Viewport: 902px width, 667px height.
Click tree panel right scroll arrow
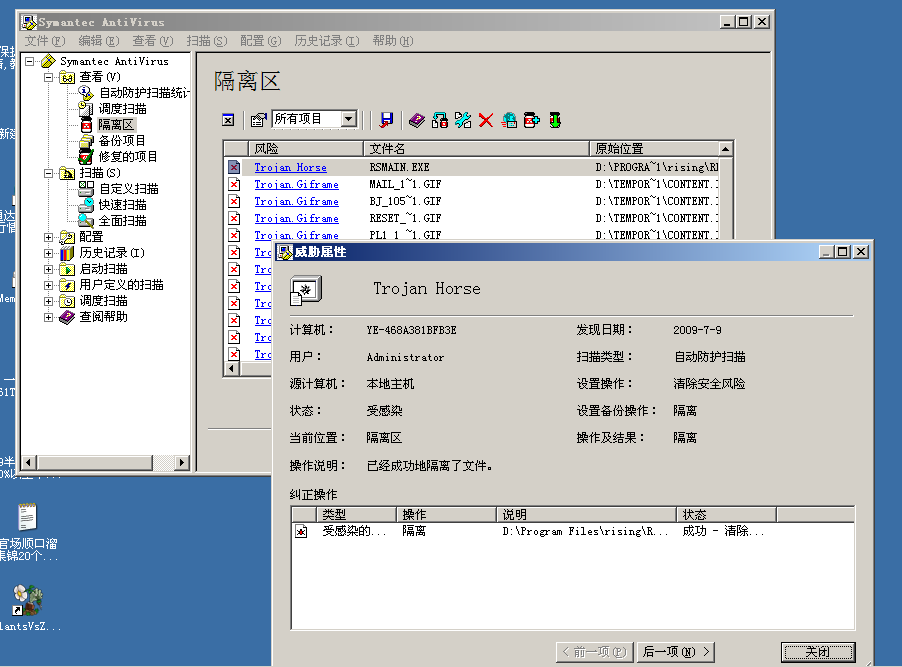[182, 462]
